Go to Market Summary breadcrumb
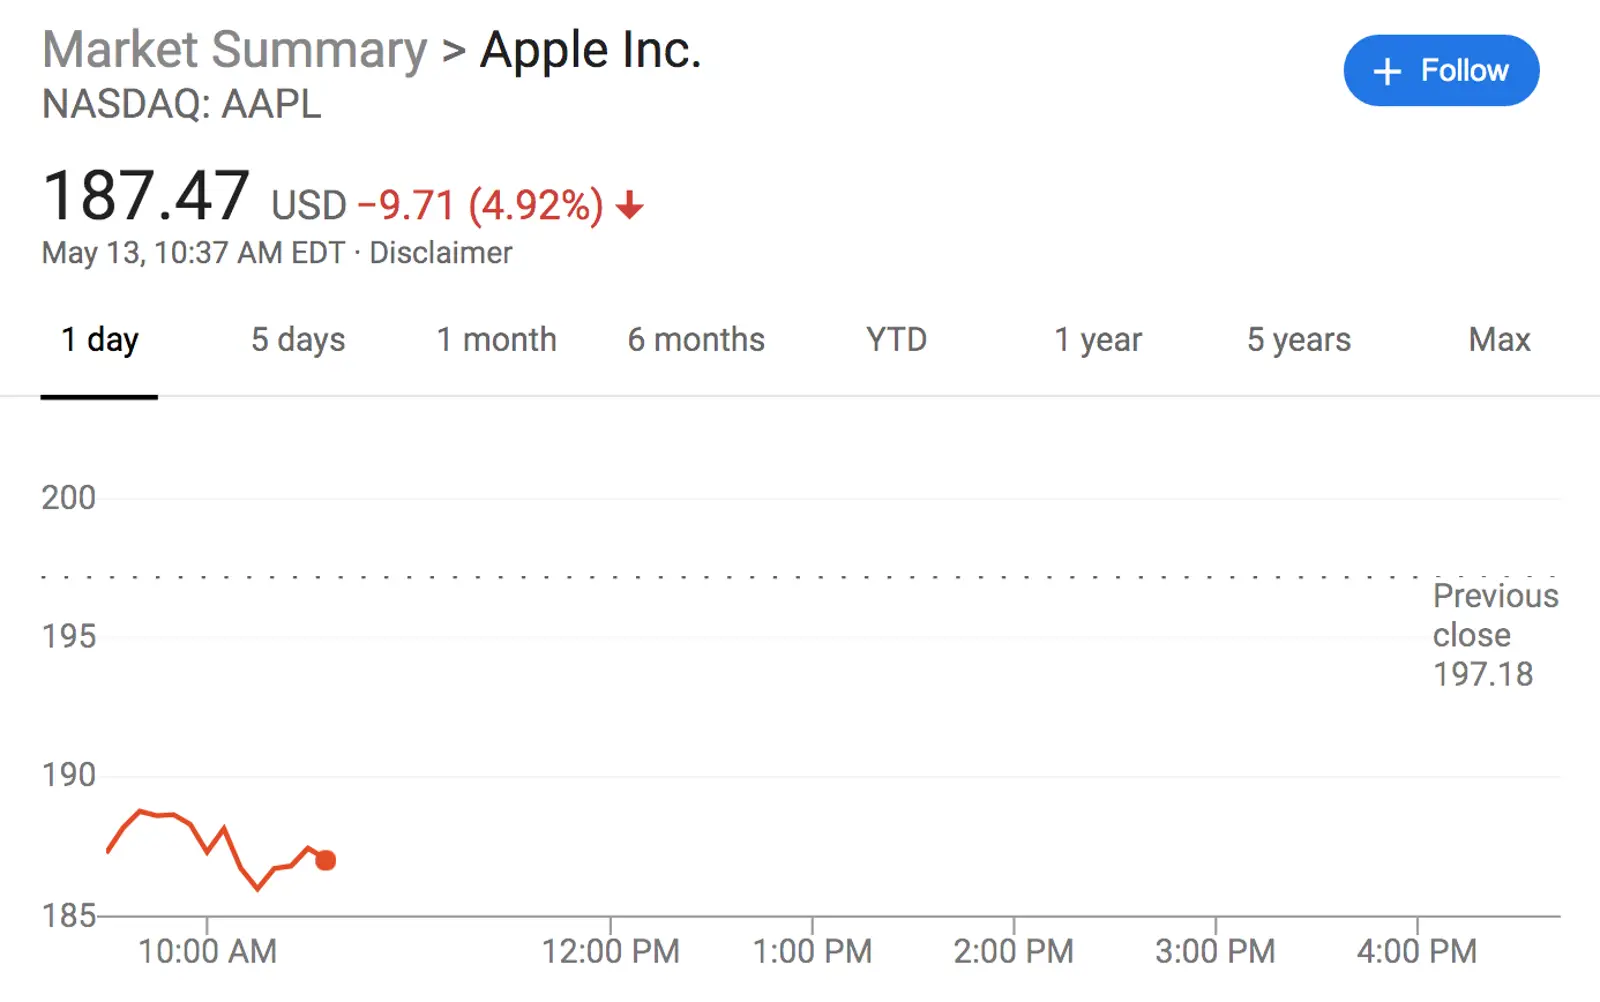This screenshot has width=1600, height=1002. point(235,50)
